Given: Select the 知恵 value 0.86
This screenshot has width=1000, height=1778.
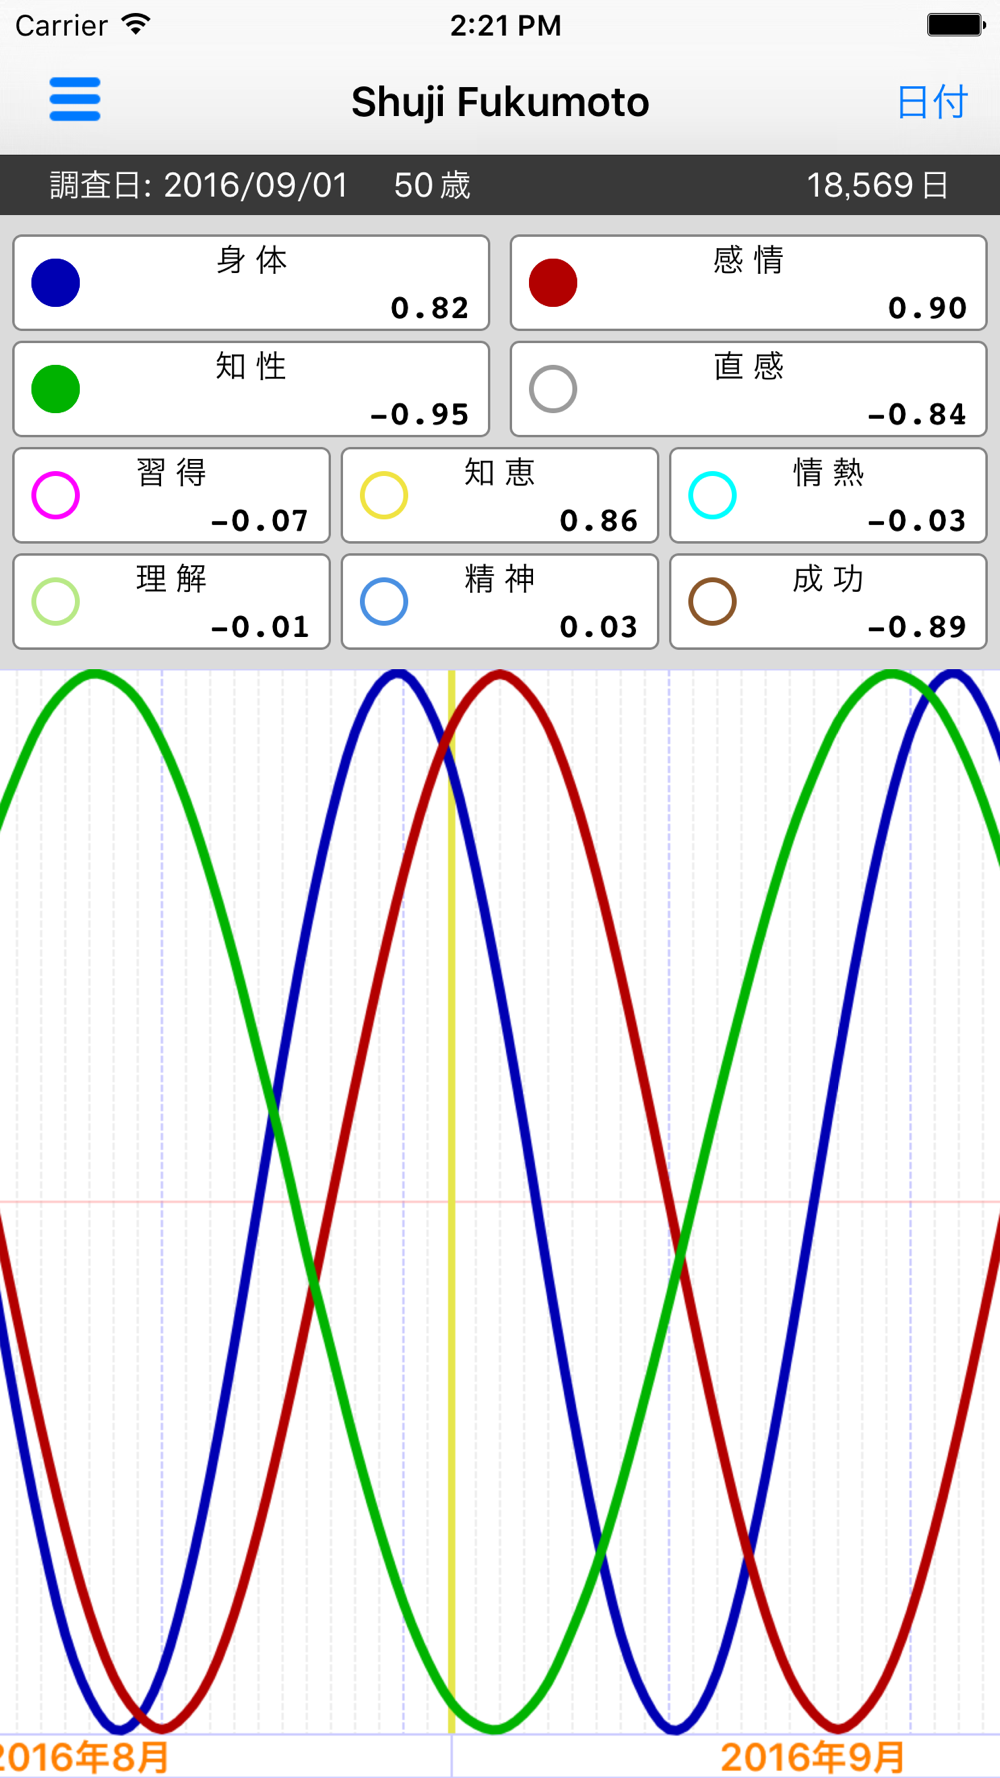Looking at the screenshot, I should tap(599, 520).
